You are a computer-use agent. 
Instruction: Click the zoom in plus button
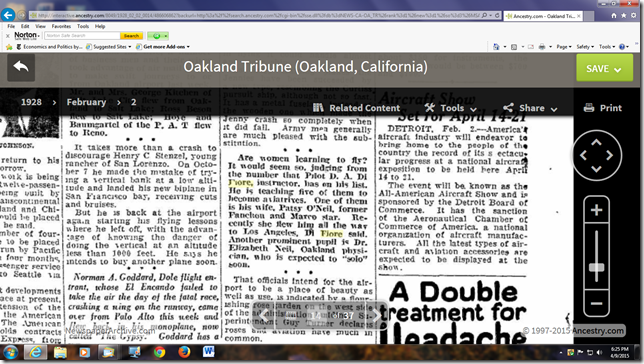[x=596, y=210]
